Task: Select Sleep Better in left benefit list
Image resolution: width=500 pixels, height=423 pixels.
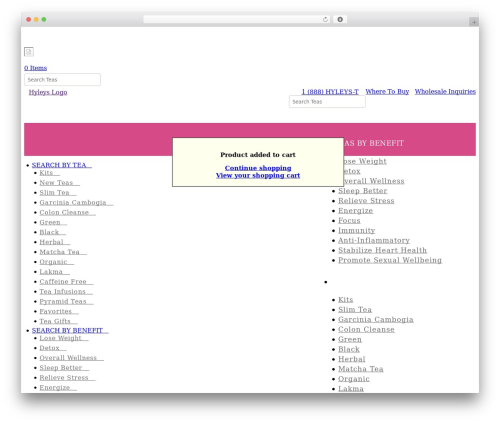Action: [x=64, y=368]
